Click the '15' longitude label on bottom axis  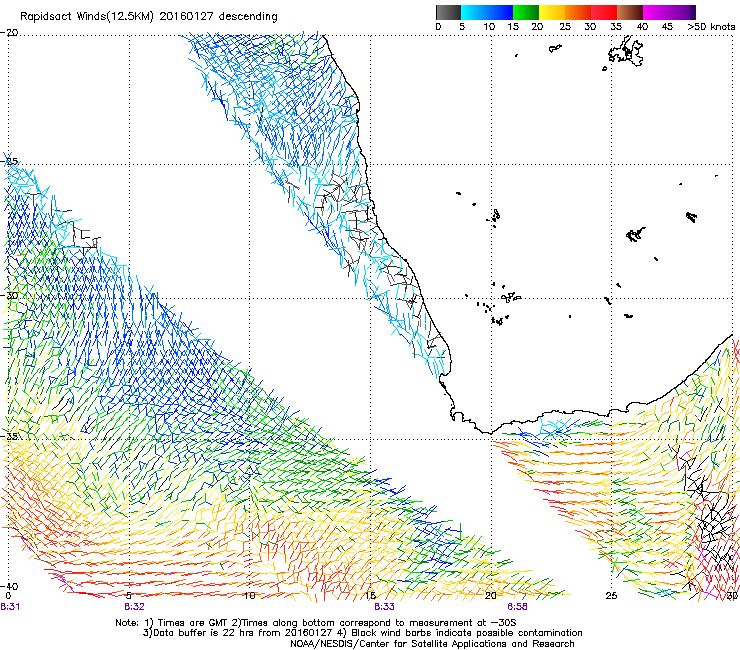coord(370,596)
